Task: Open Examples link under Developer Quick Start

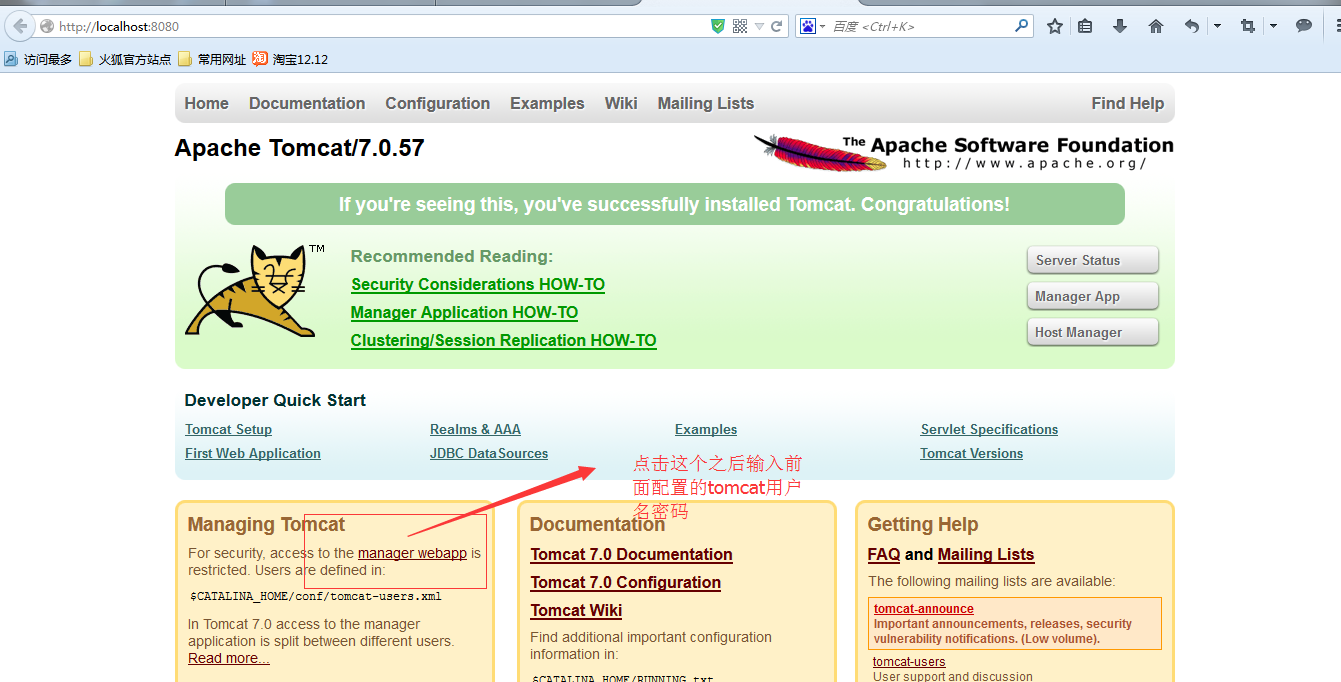Action: point(706,429)
